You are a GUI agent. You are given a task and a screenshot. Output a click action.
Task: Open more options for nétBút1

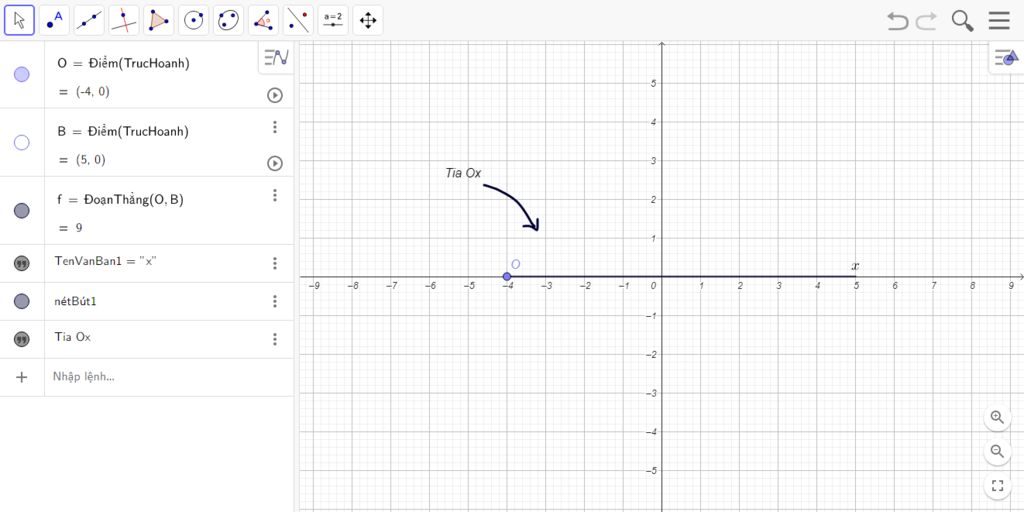pyautogui.click(x=275, y=301)
